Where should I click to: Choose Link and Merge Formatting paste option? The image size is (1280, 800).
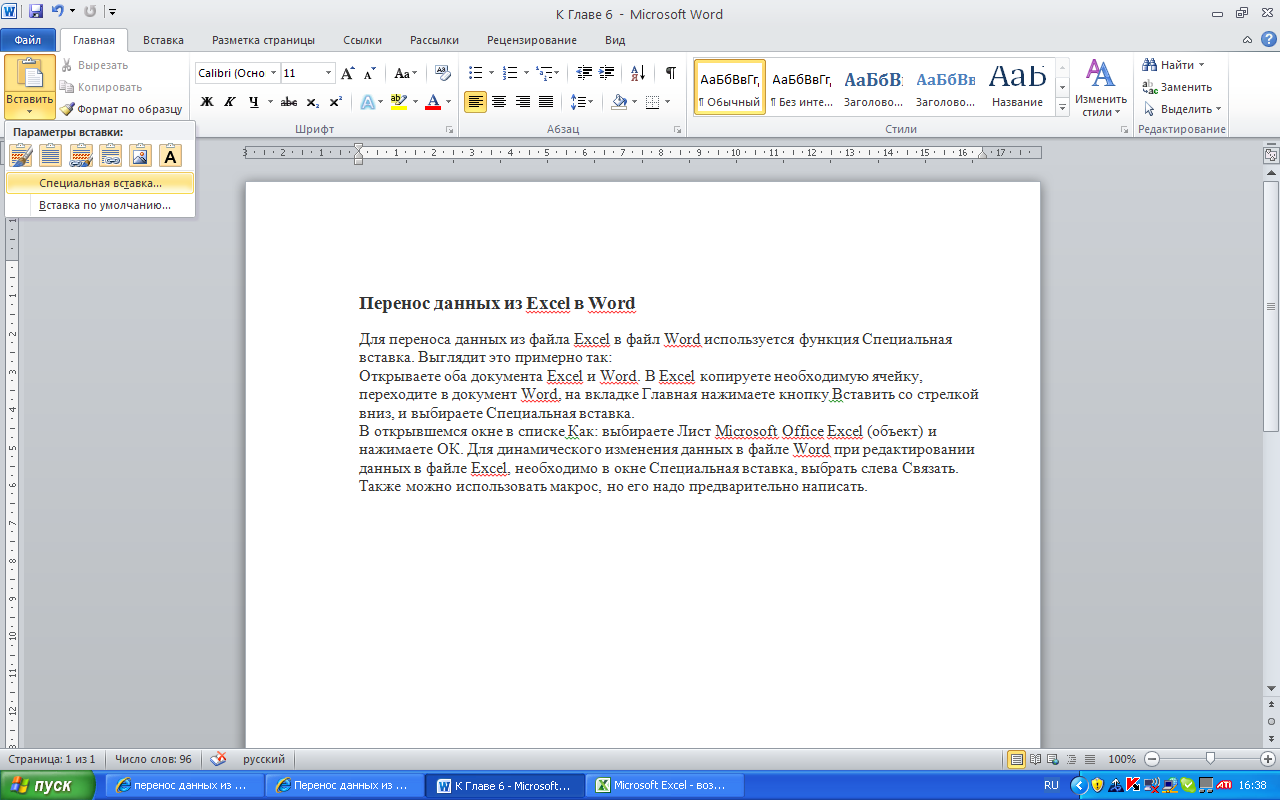pos(111,155)
